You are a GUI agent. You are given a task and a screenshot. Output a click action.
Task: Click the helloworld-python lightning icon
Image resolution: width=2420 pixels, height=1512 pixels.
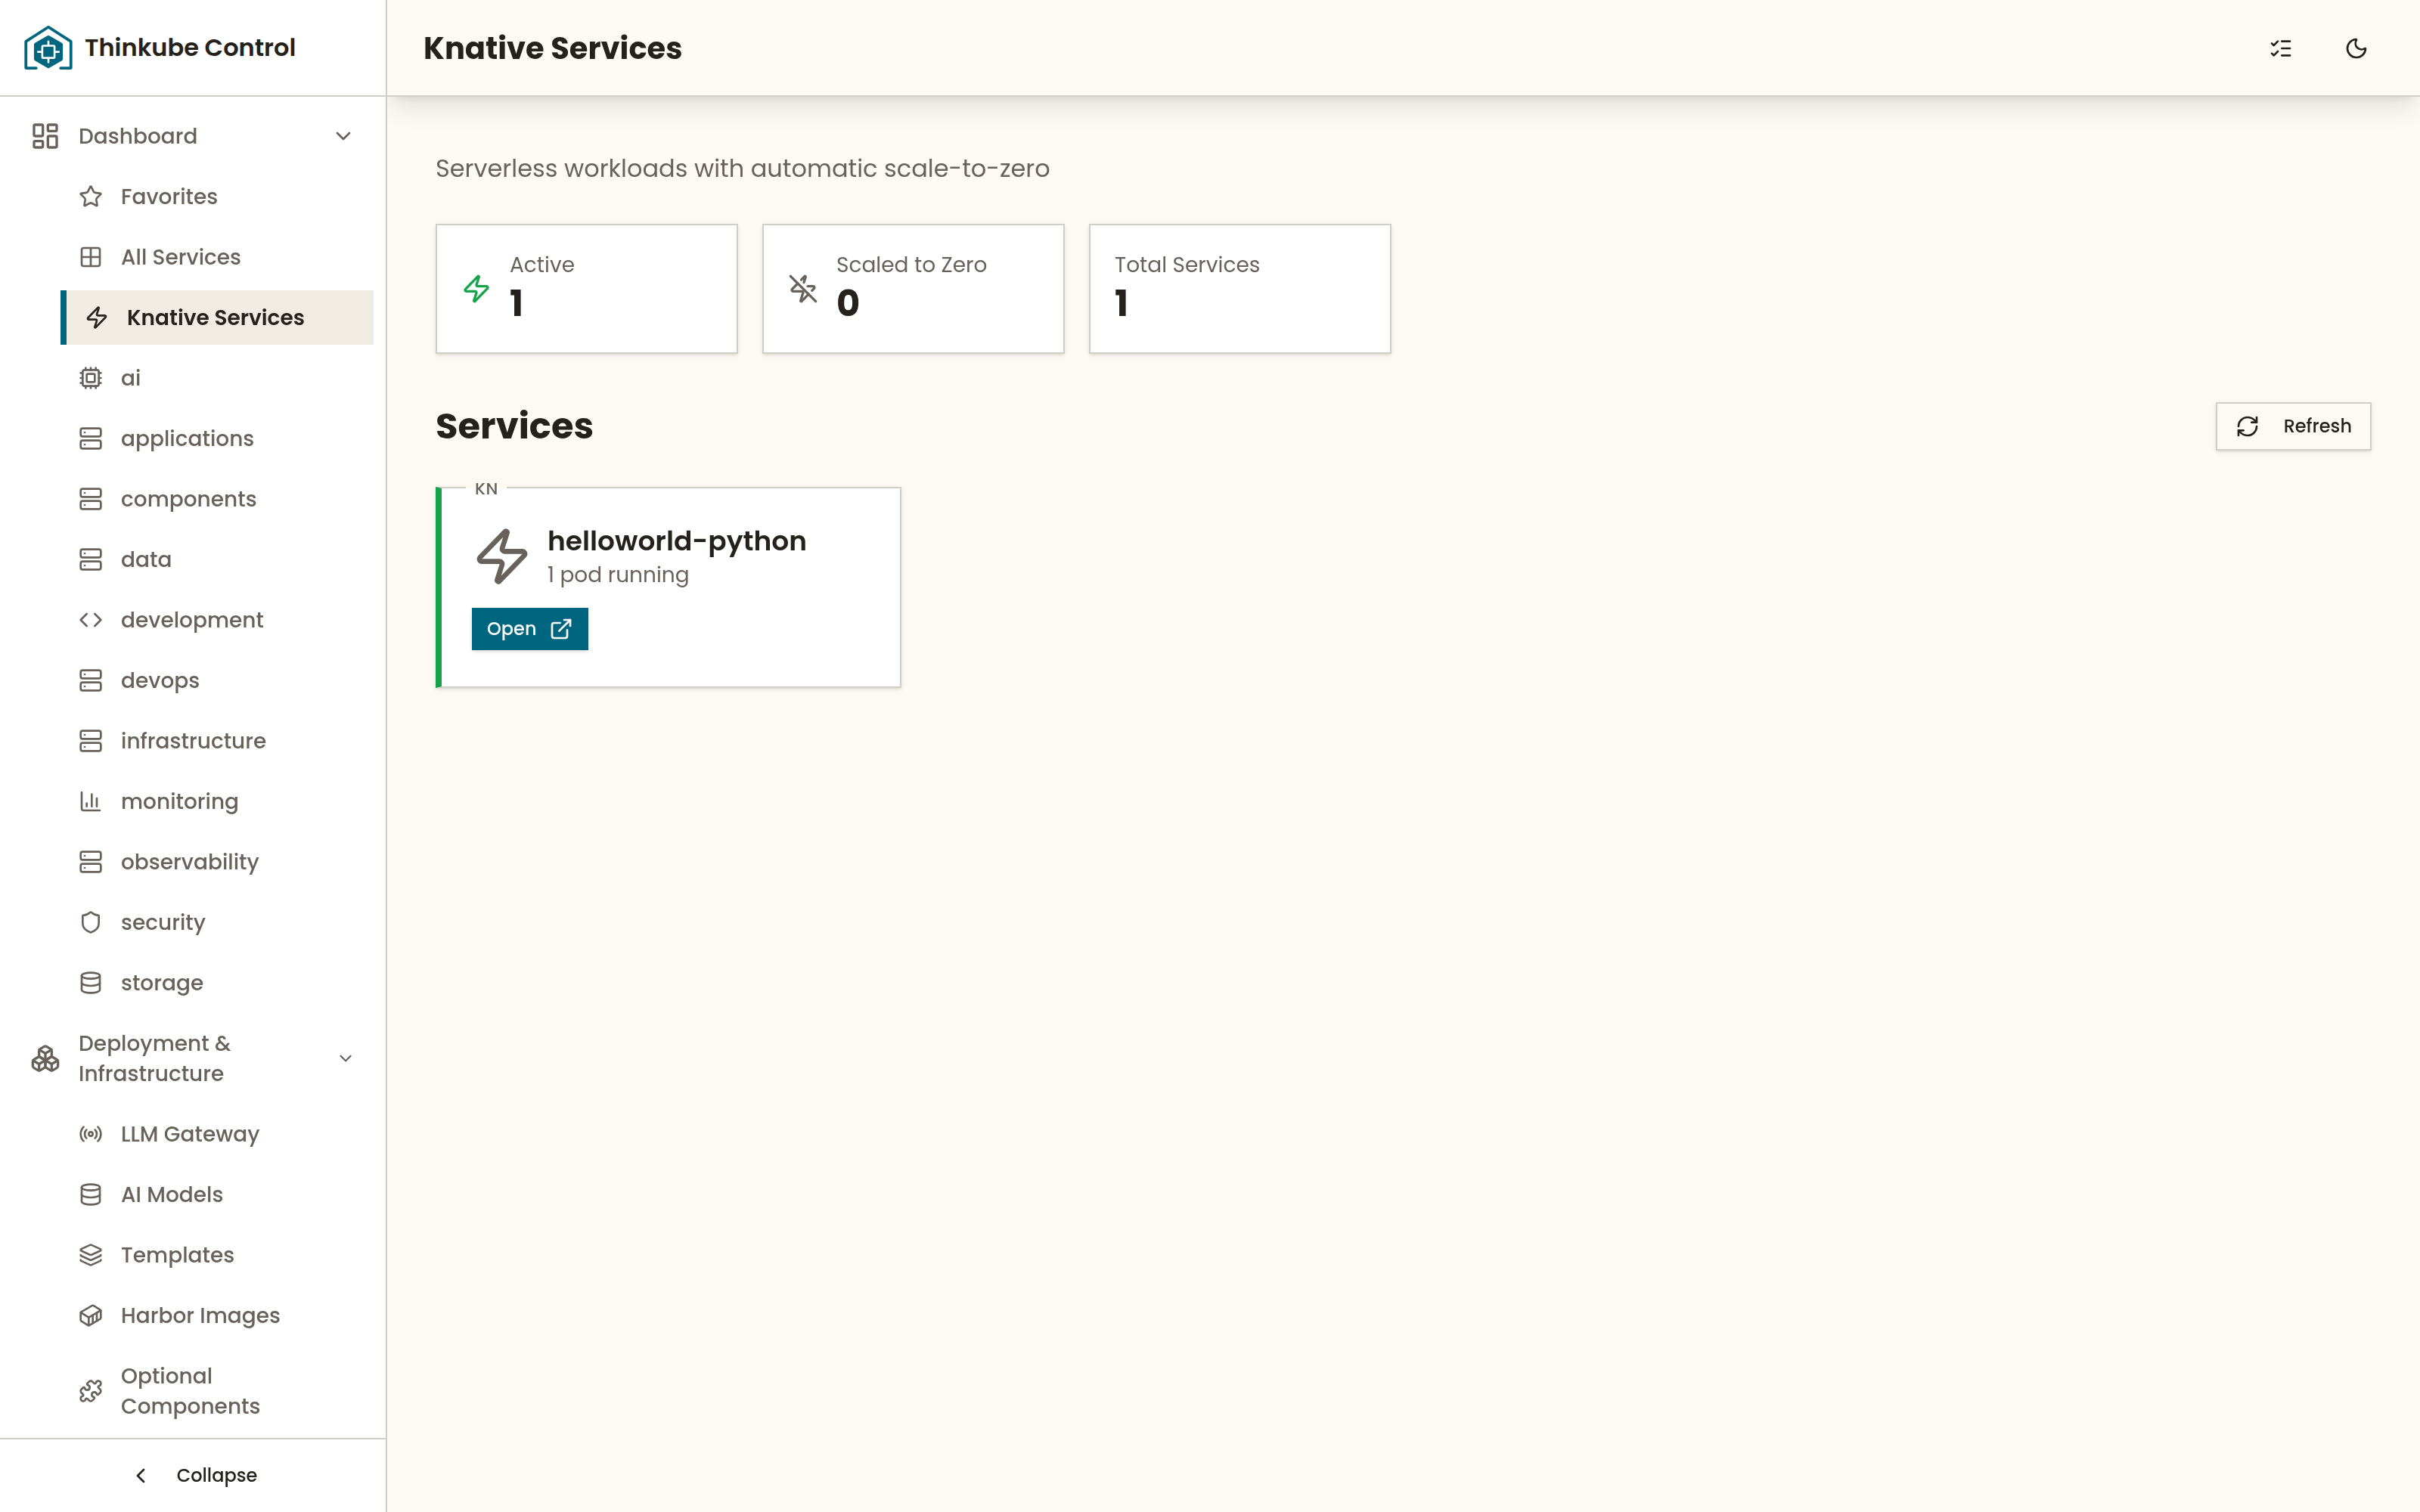click(x=501, y=556)
